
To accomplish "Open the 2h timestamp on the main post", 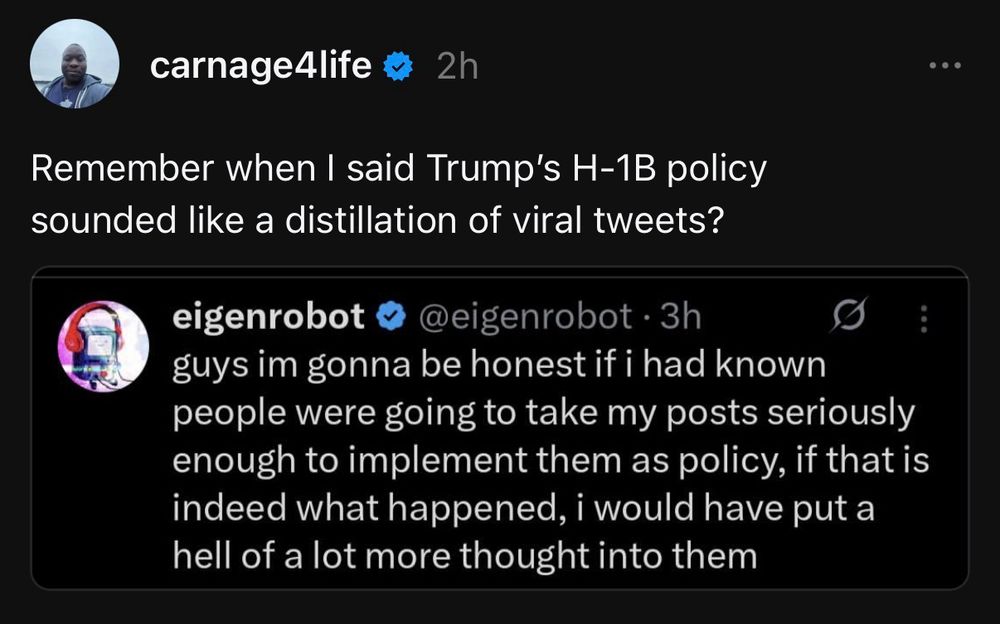I will click(456, 65).
